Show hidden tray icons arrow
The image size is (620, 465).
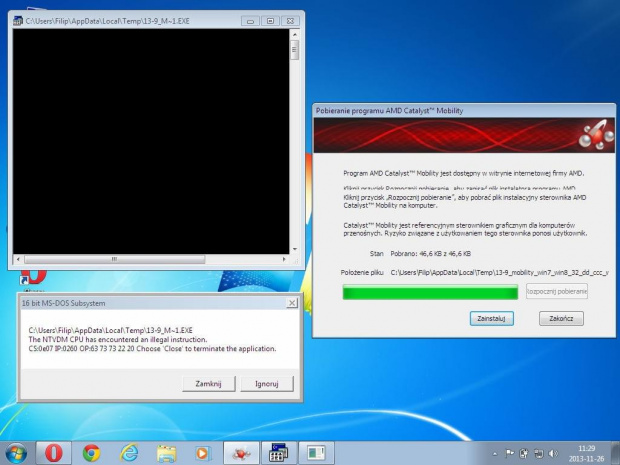coord(495,454)
